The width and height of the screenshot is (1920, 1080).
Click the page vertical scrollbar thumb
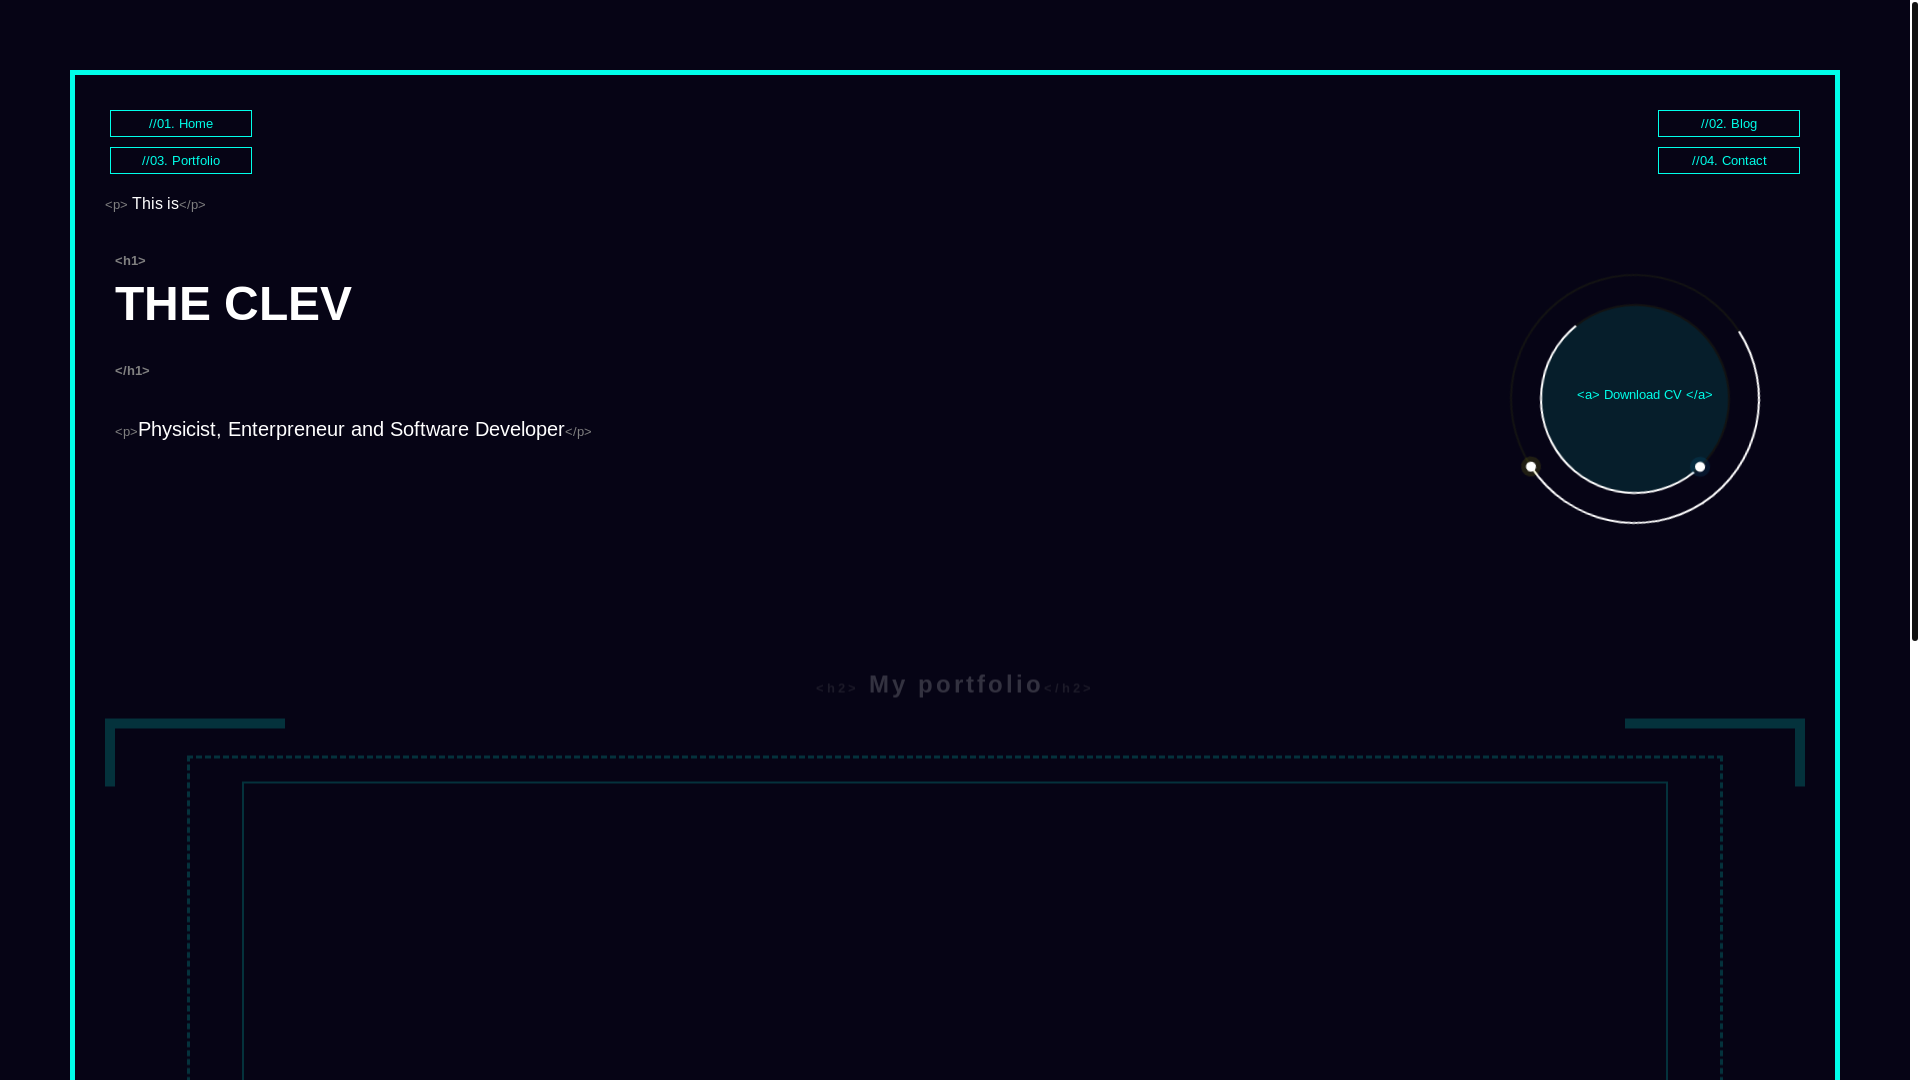[1914, 320]
